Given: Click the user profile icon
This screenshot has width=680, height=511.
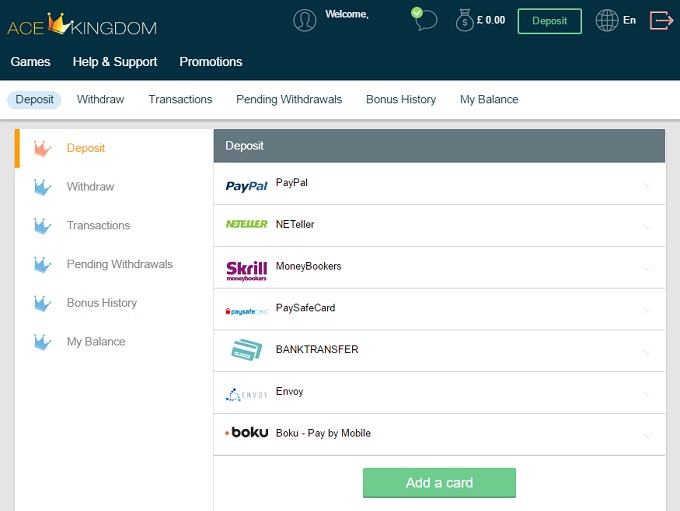Looking at the screenshot, I should pos(304,20).
